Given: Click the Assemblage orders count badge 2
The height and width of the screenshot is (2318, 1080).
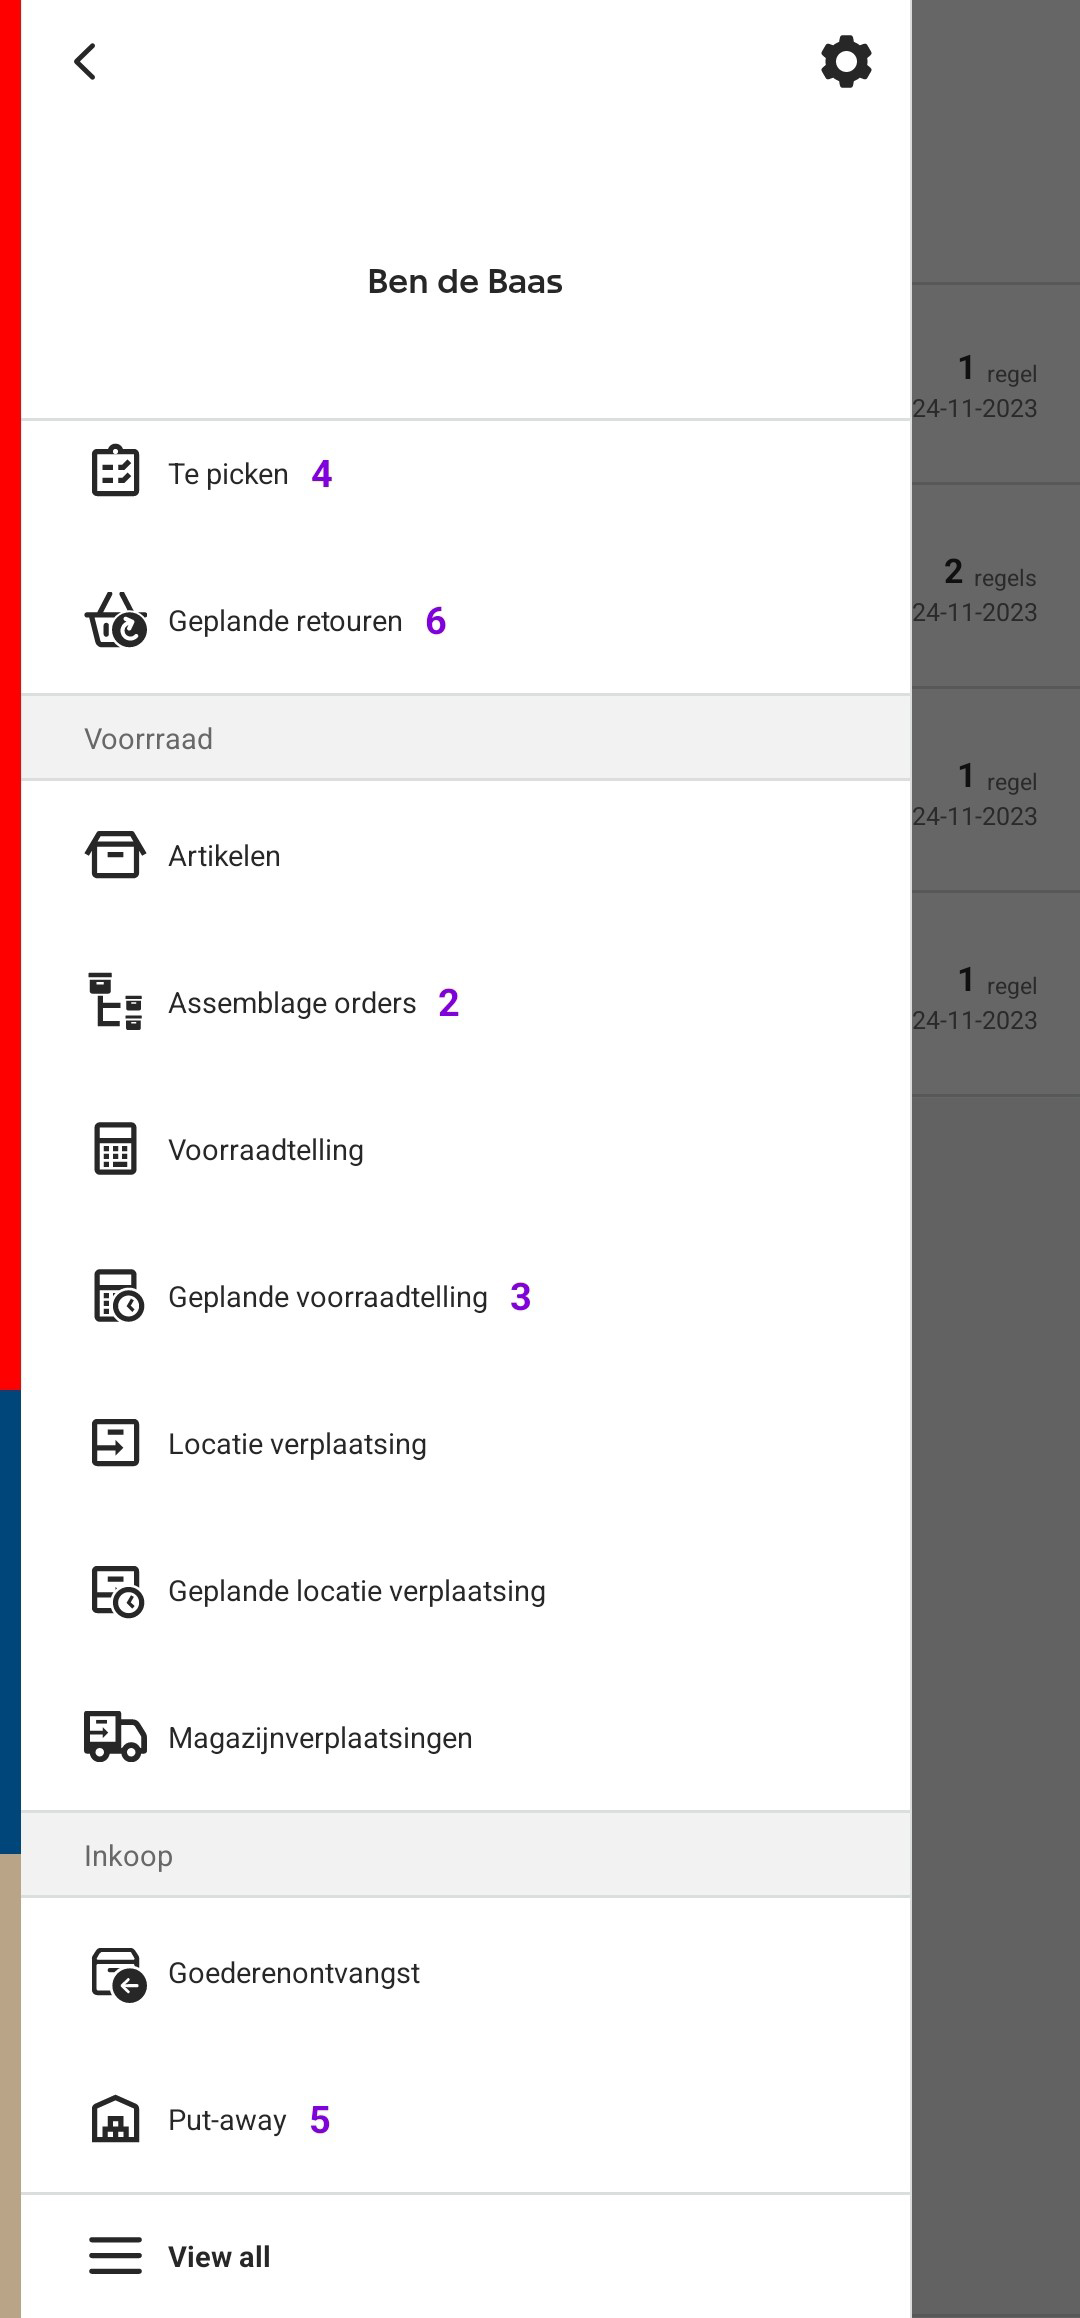Looking at the screenshot, I should pos(448,1002).
